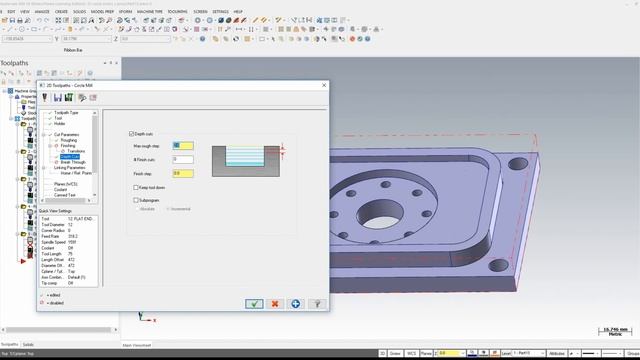Collapse the Finishing tree node
Viewport: 640px width, 360px height.
50,146
